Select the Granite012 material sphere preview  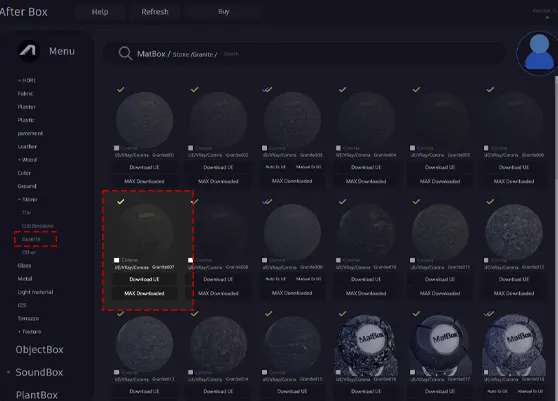(514, 232)
